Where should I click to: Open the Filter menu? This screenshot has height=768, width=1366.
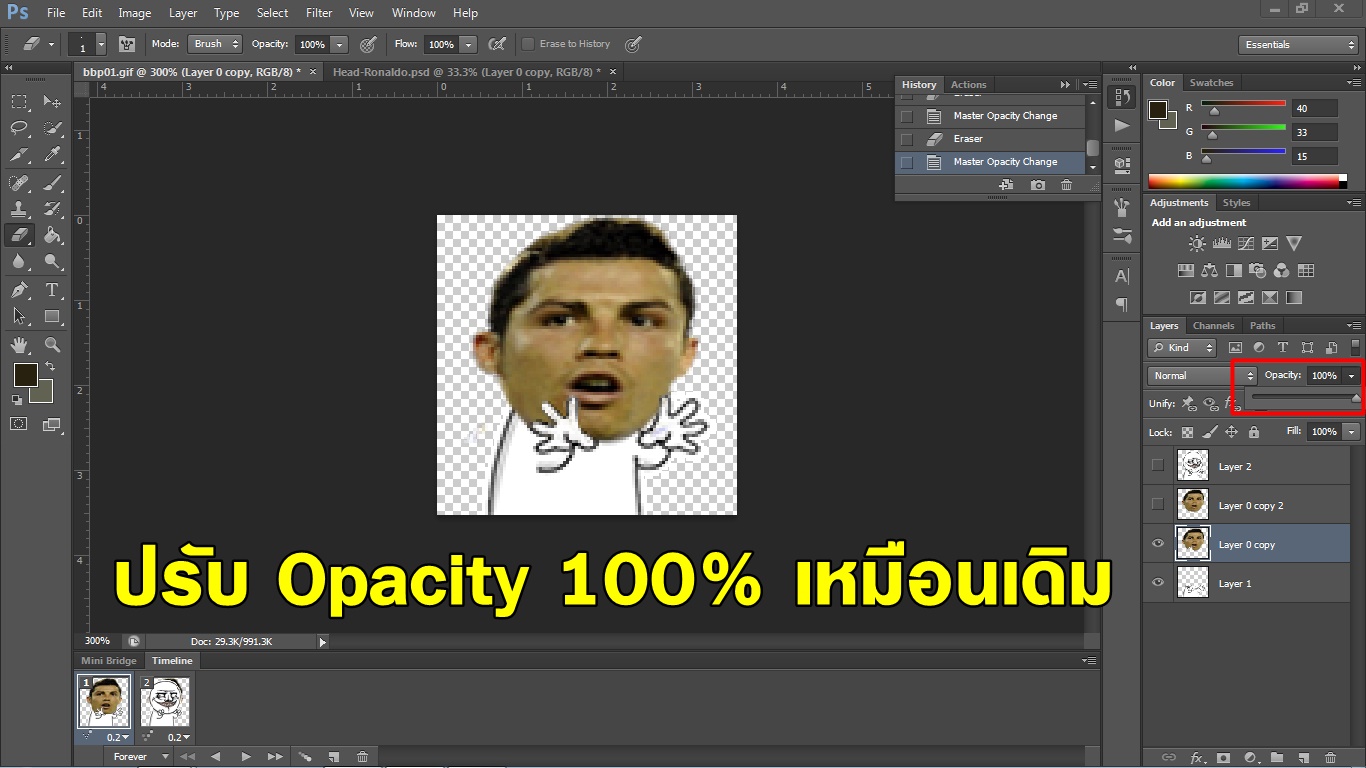319,13
